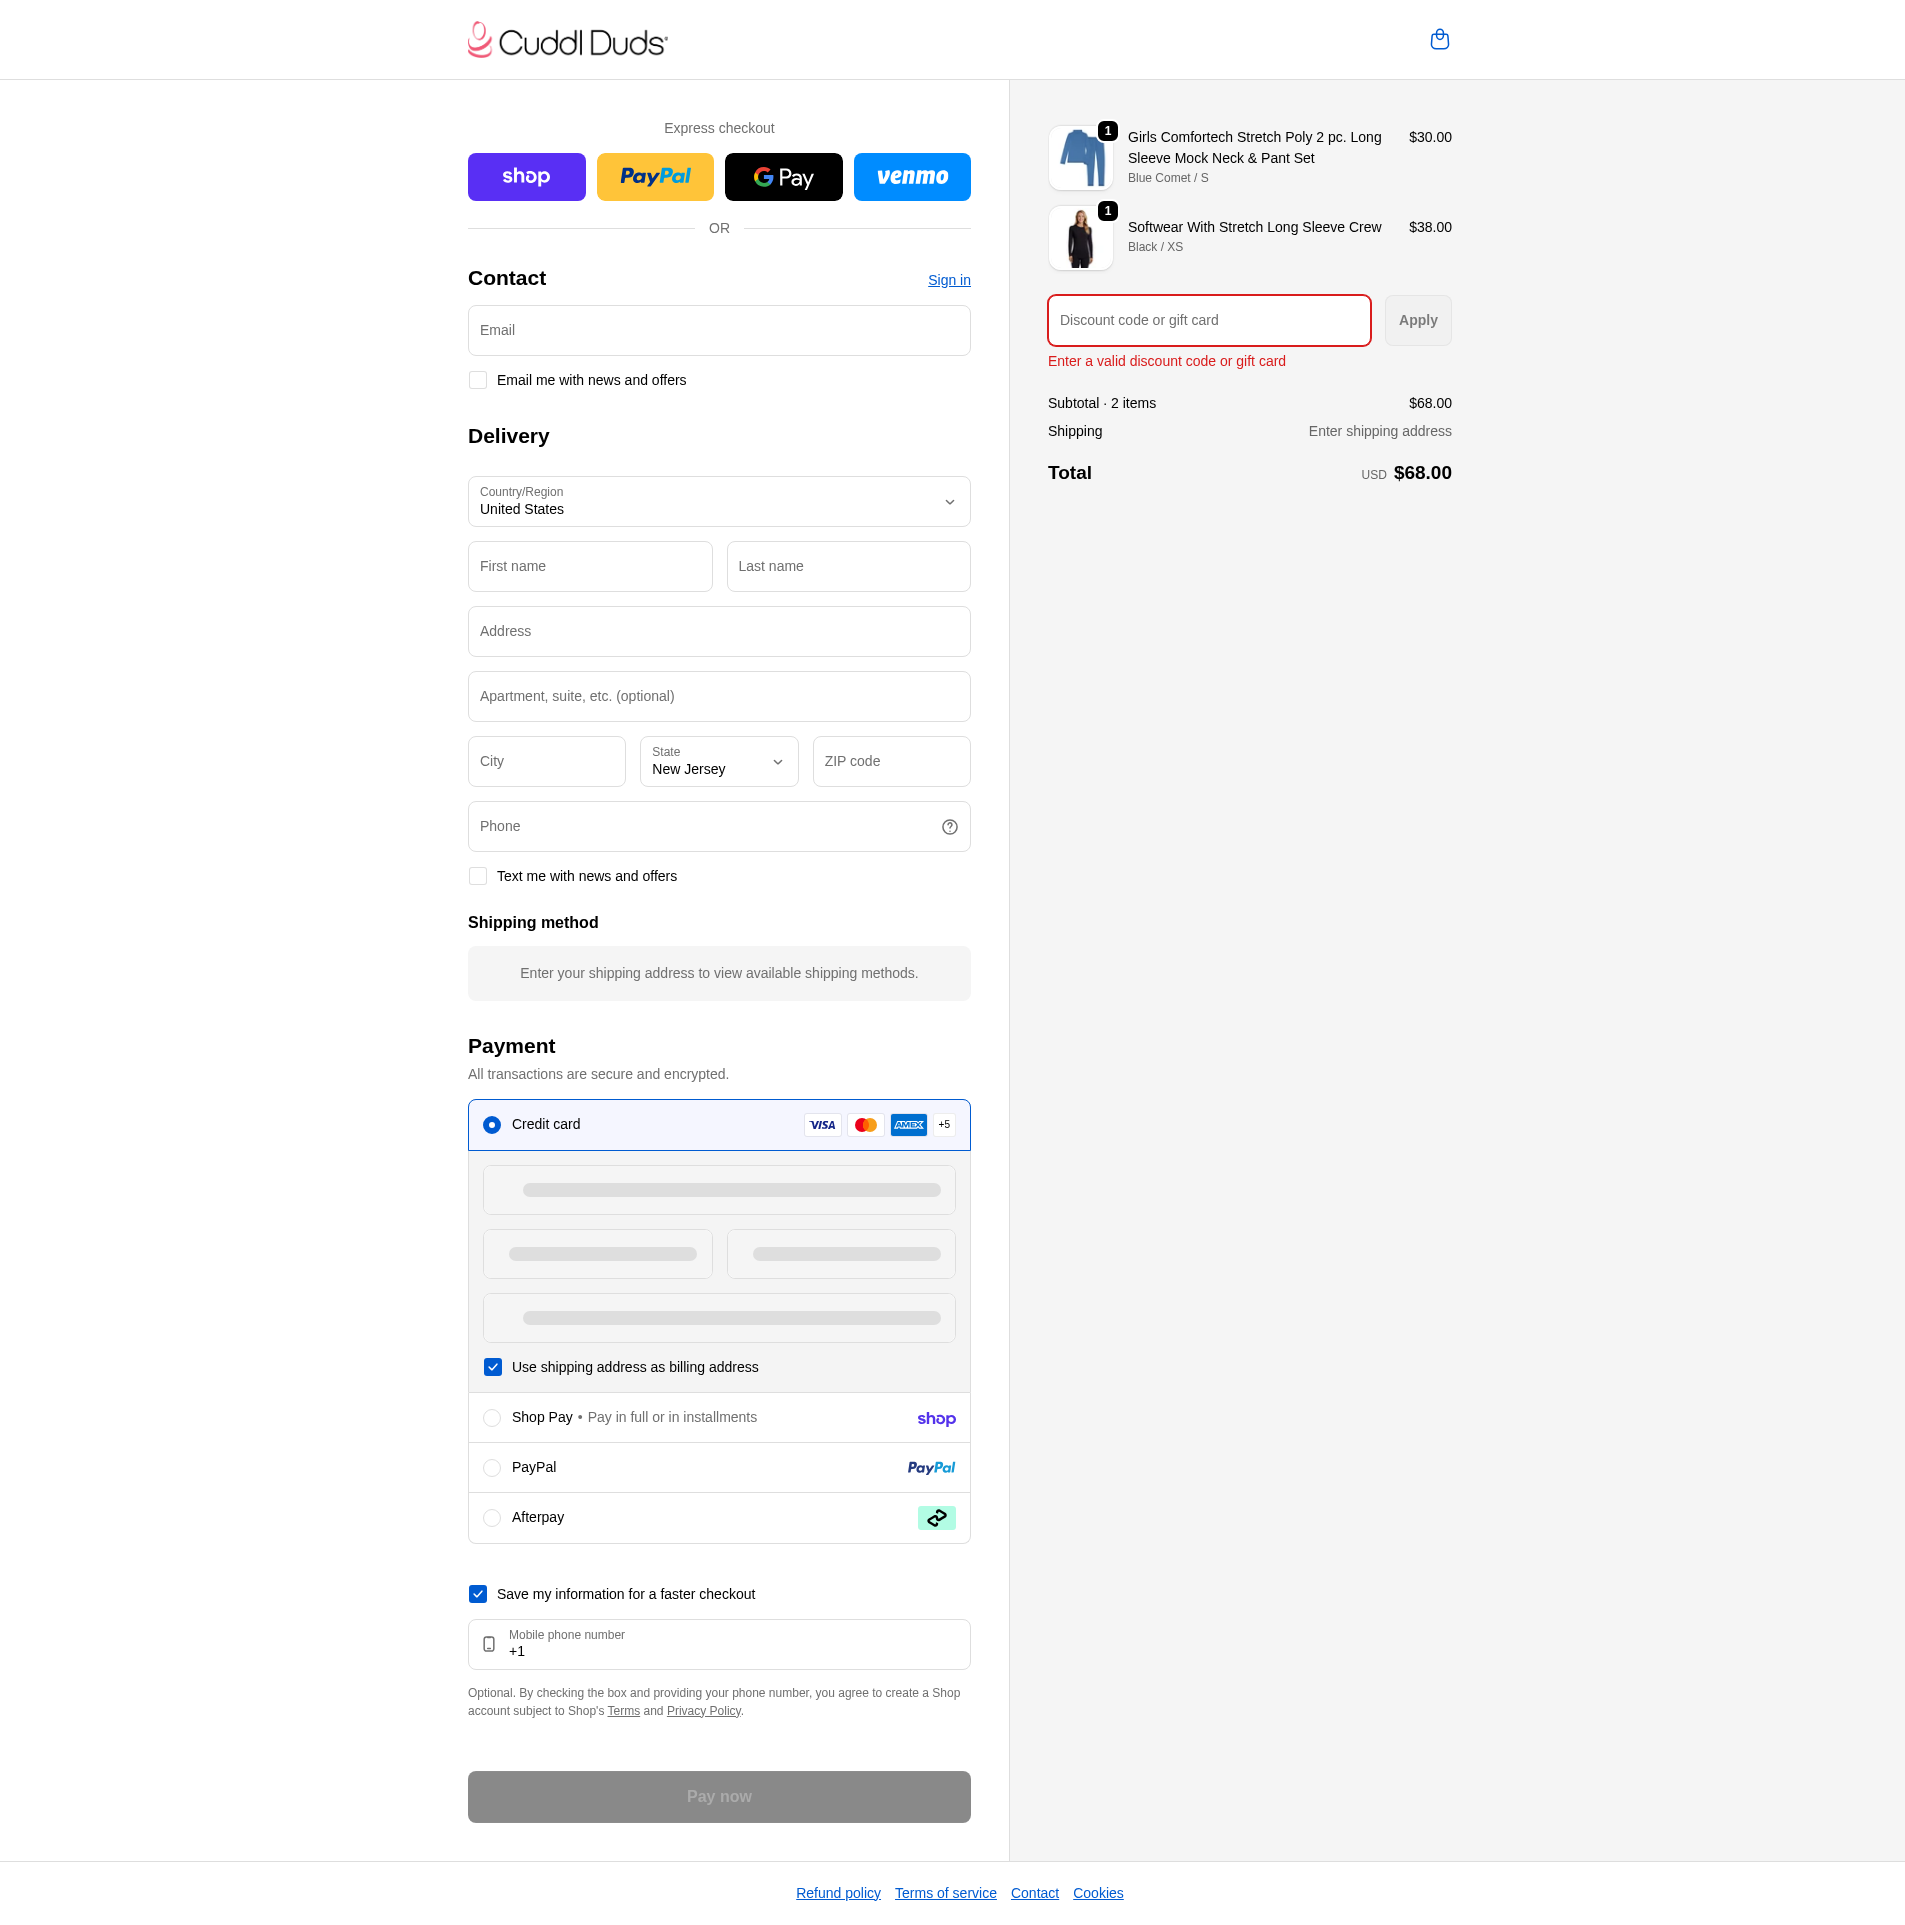Open the shopping bag cart icon
The width and height of the screenshot is (1905, 1925).
tap(1439, 40)
